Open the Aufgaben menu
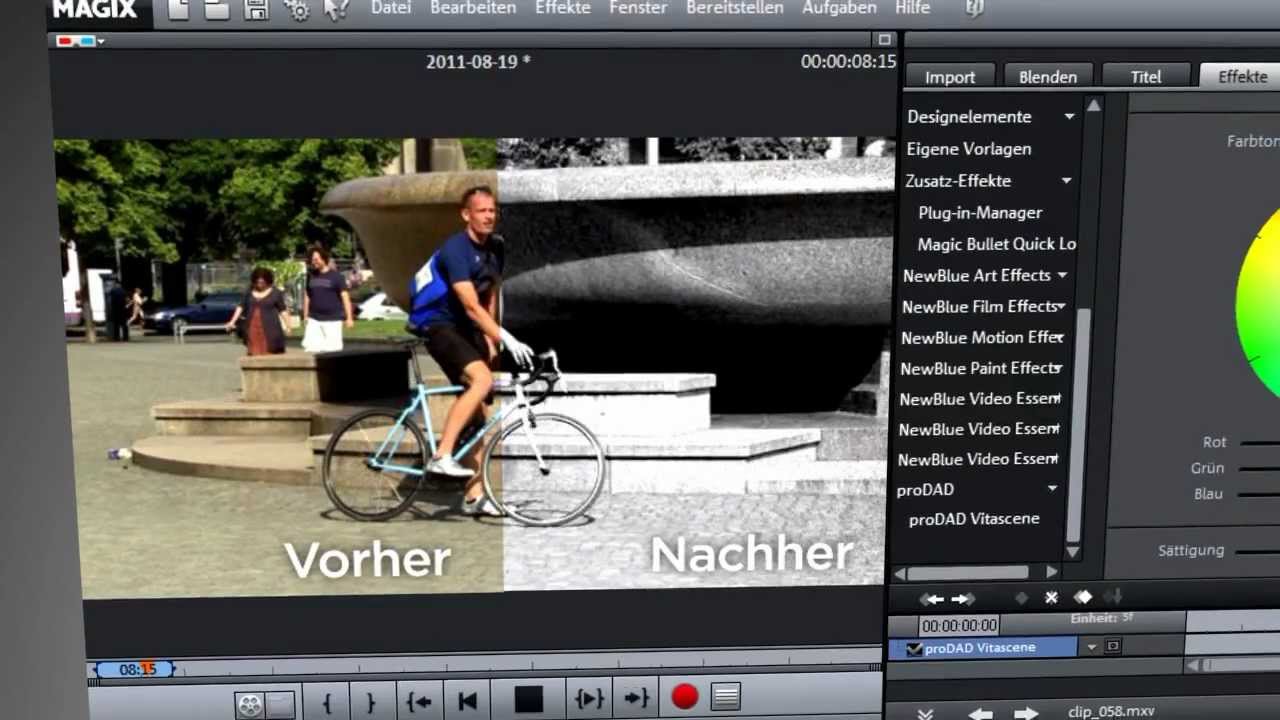 tap(839, 8)
